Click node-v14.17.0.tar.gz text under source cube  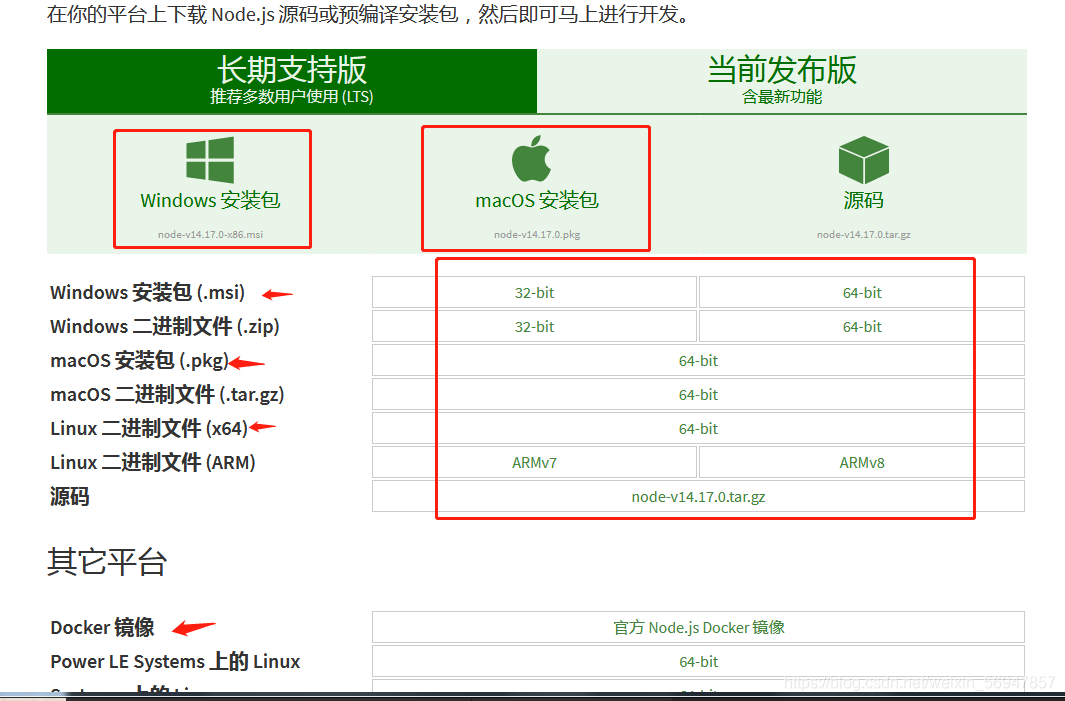point(863,234)
